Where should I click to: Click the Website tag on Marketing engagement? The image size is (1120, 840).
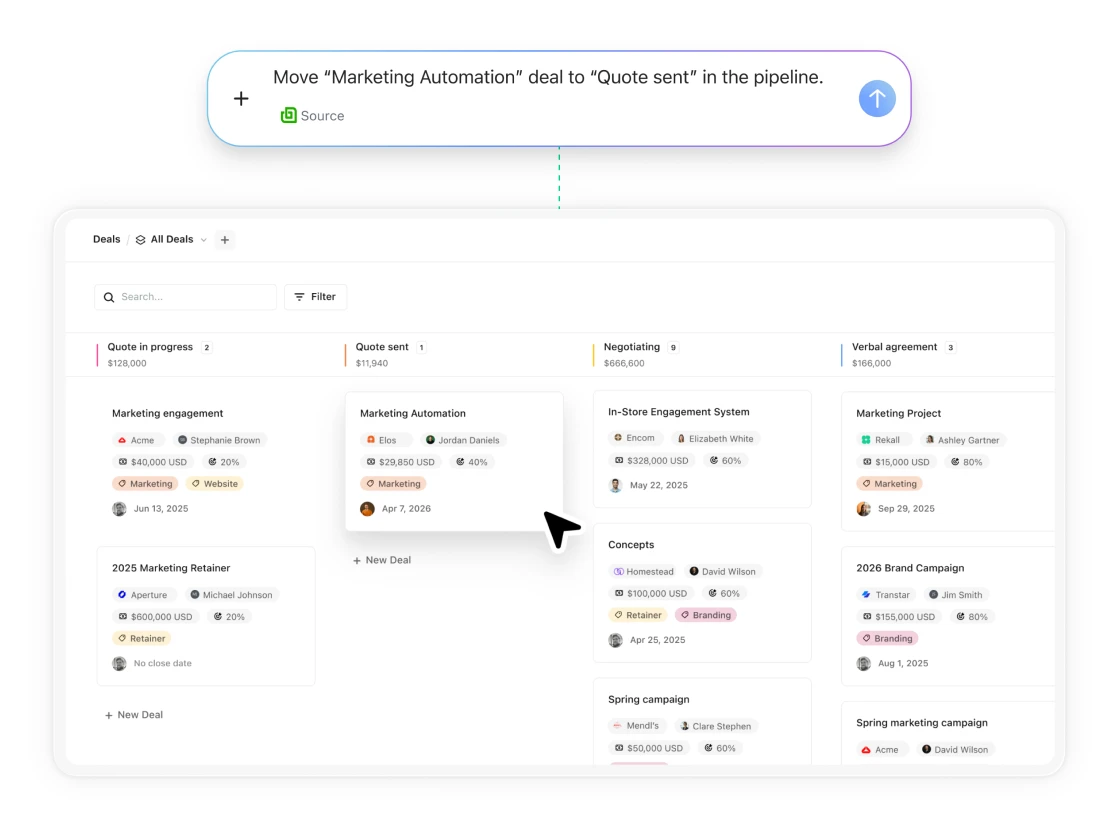[x=214, y=484]
